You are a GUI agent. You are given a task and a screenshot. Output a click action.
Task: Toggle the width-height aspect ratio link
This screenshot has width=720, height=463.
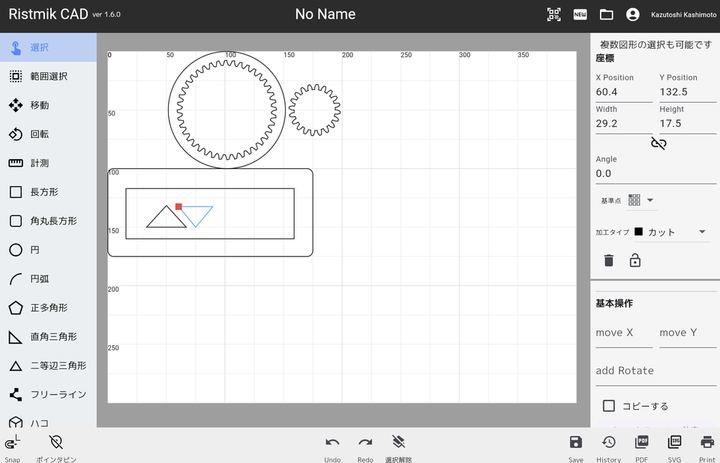[x=658, y=143]
